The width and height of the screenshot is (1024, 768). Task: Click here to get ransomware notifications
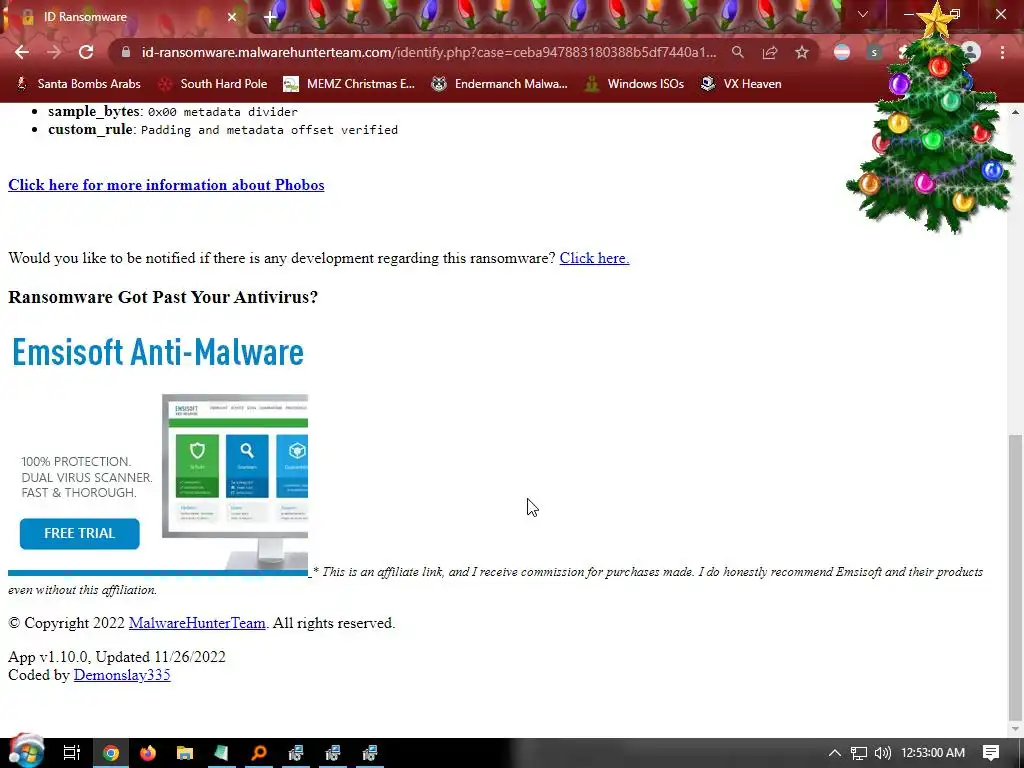[594, 258]
